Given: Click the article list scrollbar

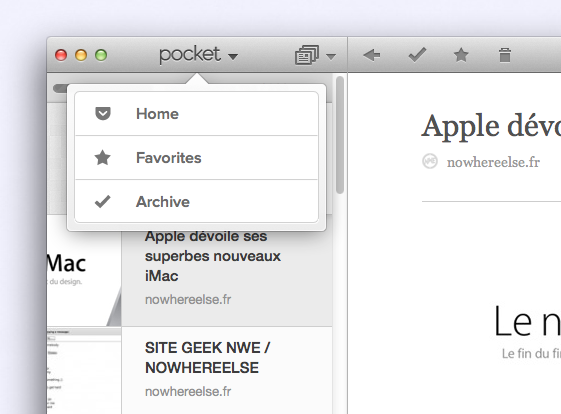Looking at the screenshot, I should (x=340, y=135).
